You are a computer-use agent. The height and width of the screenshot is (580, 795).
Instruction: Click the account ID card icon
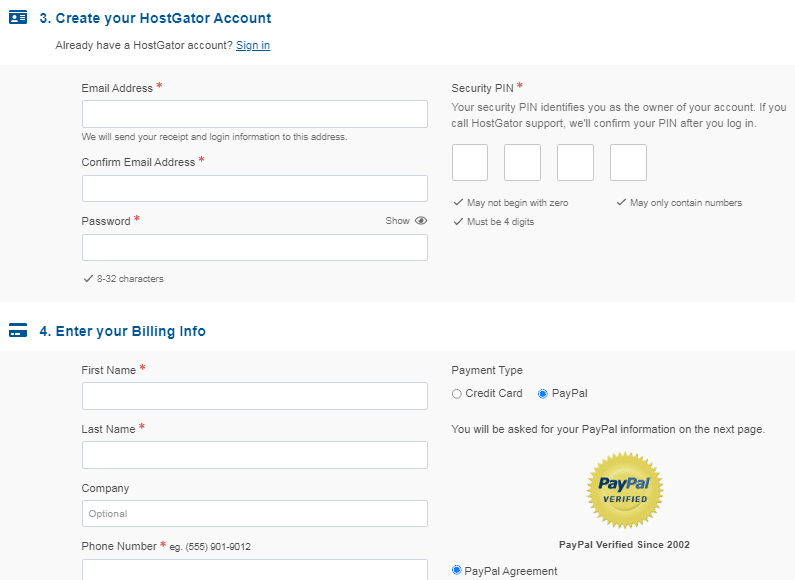tap(18, 18)
